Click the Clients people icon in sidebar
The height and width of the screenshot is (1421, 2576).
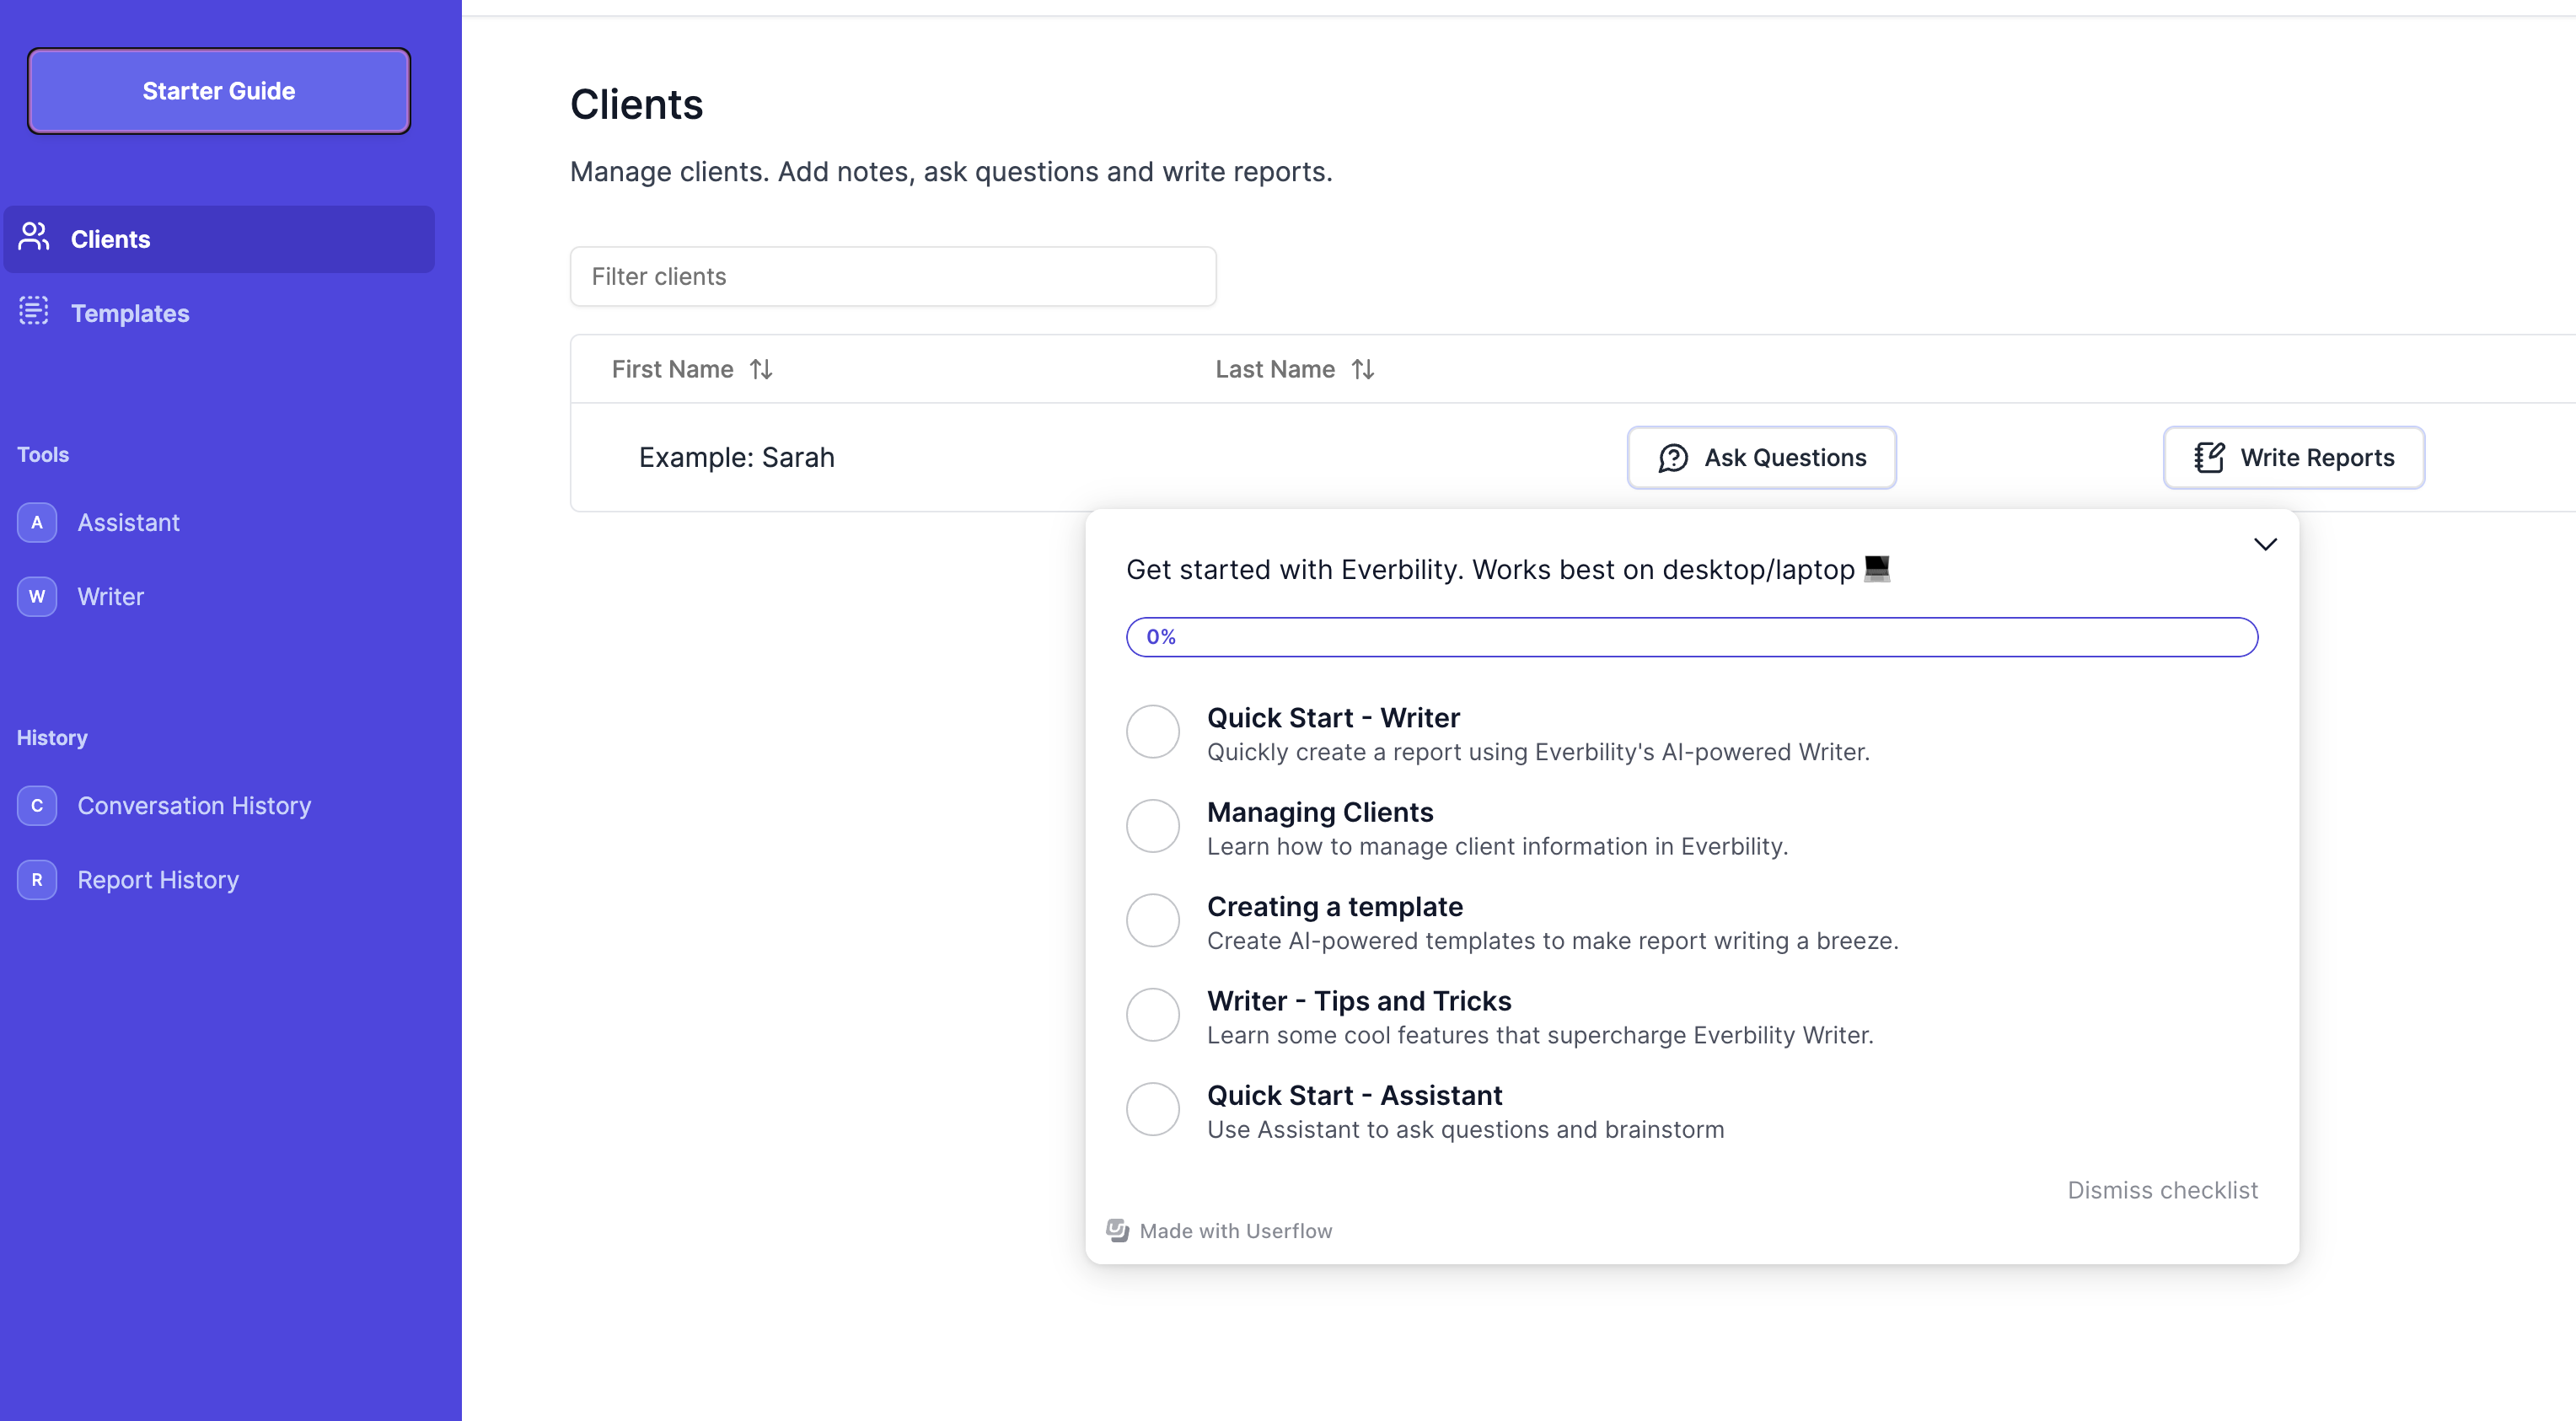(34, 238)
